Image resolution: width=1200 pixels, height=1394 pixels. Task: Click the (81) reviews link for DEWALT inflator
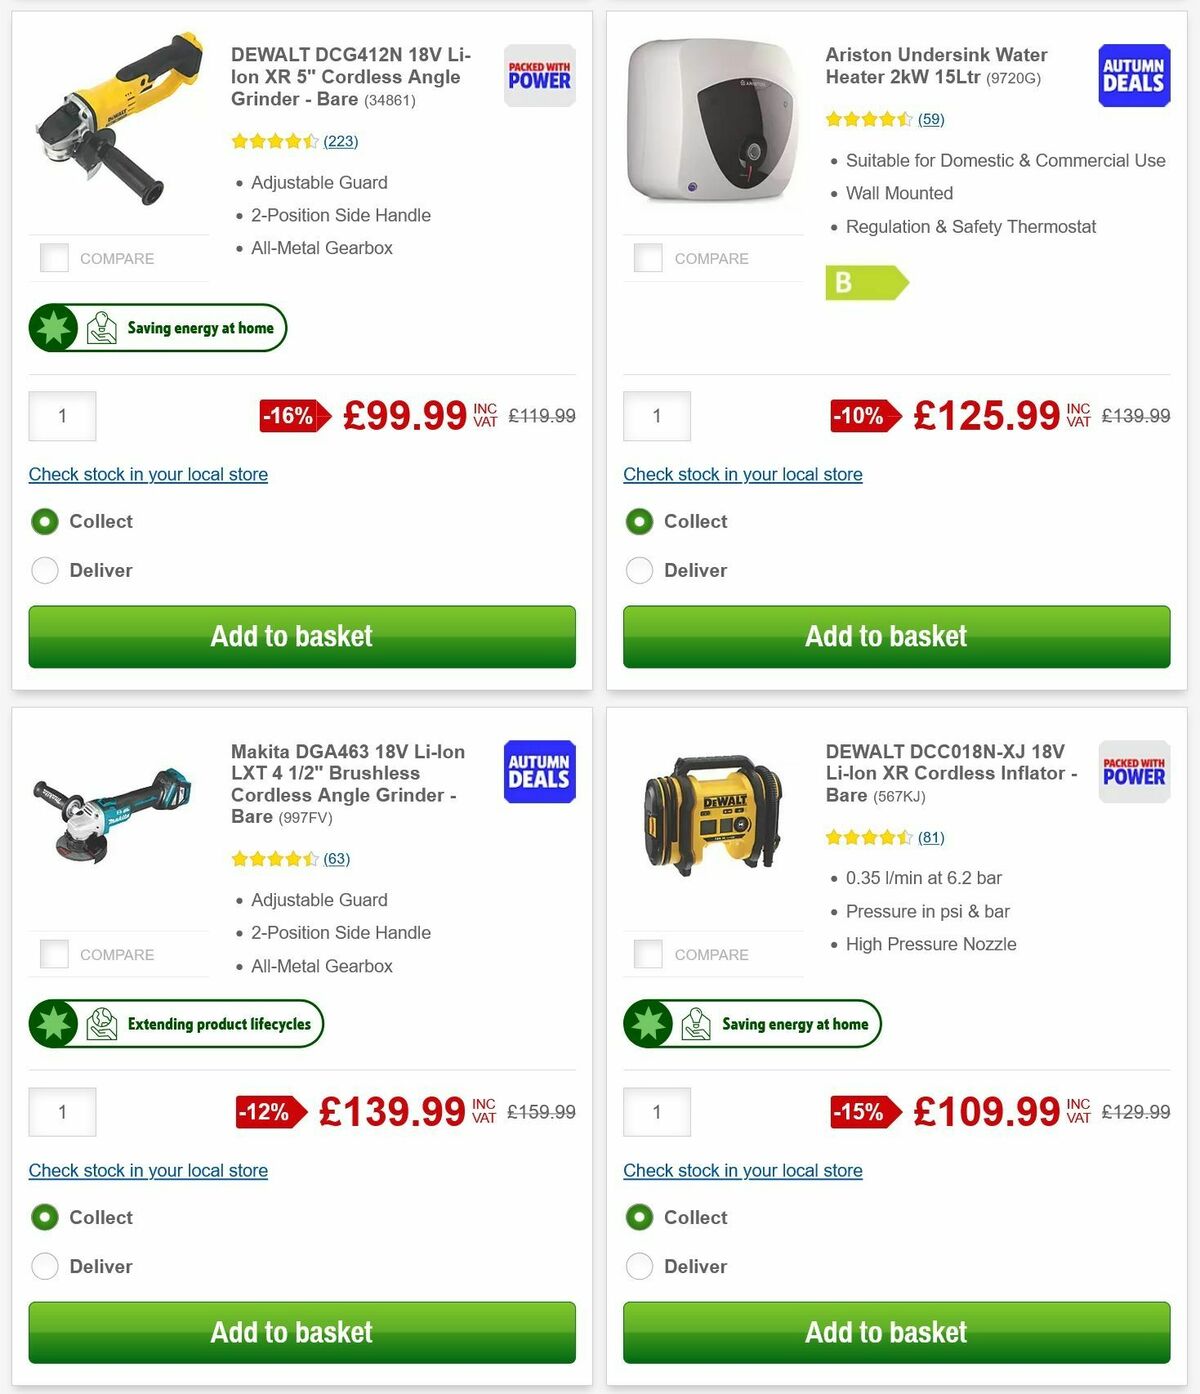pos(930,837)
